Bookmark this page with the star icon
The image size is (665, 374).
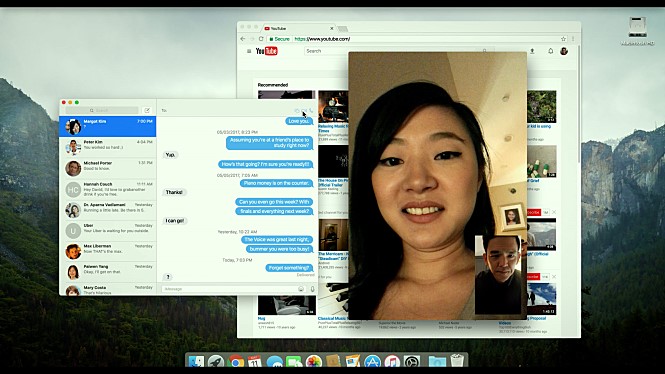(x=563, y=39)
